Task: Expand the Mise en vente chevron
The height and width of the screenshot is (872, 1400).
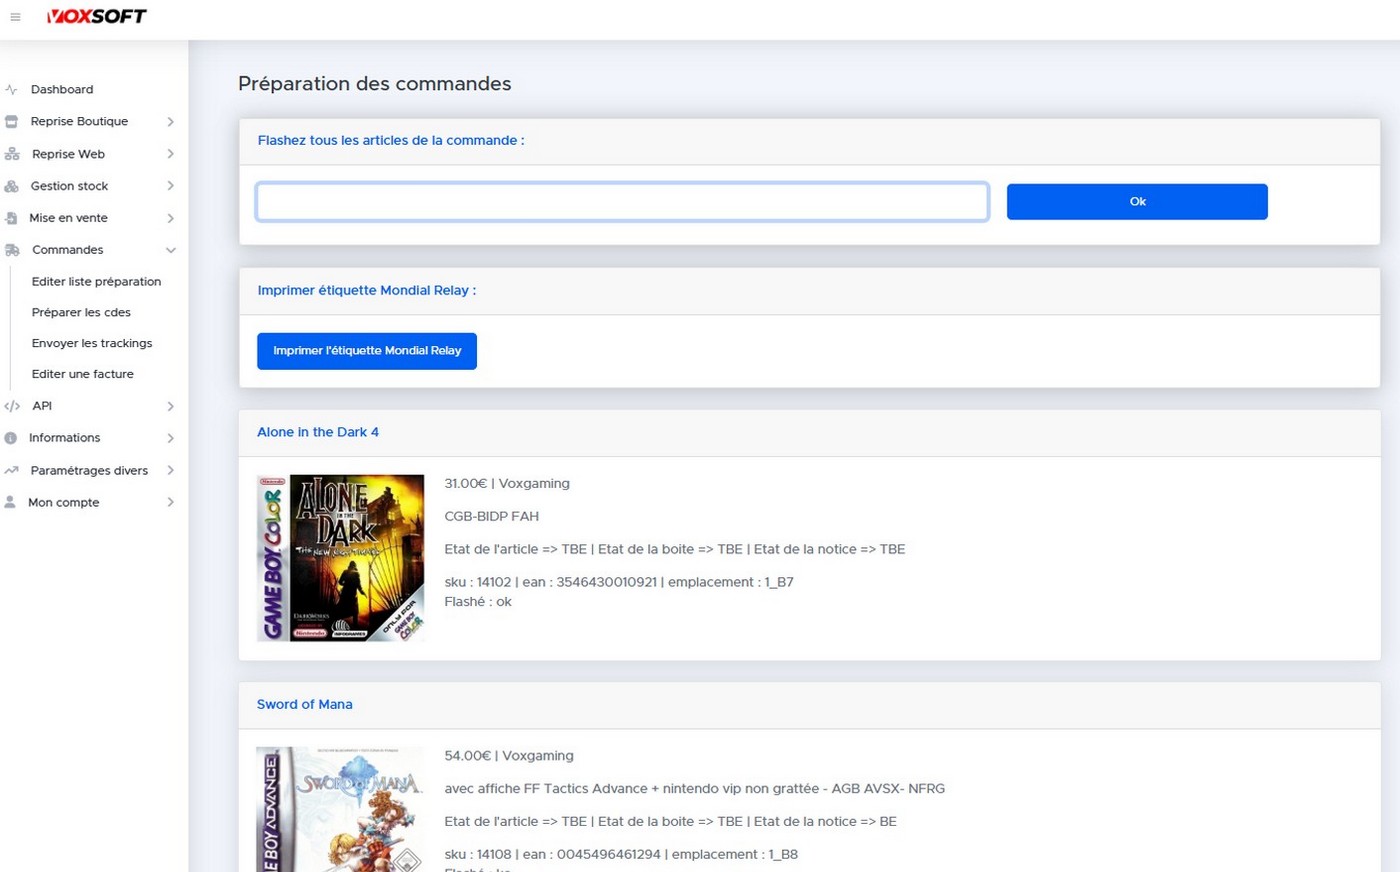Action: [x=170, y=218]
